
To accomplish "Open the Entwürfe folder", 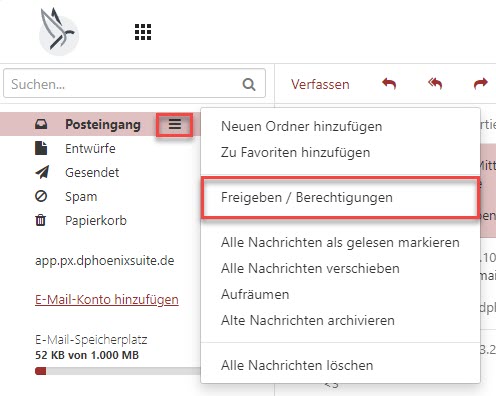I will (x=90, y=148).
